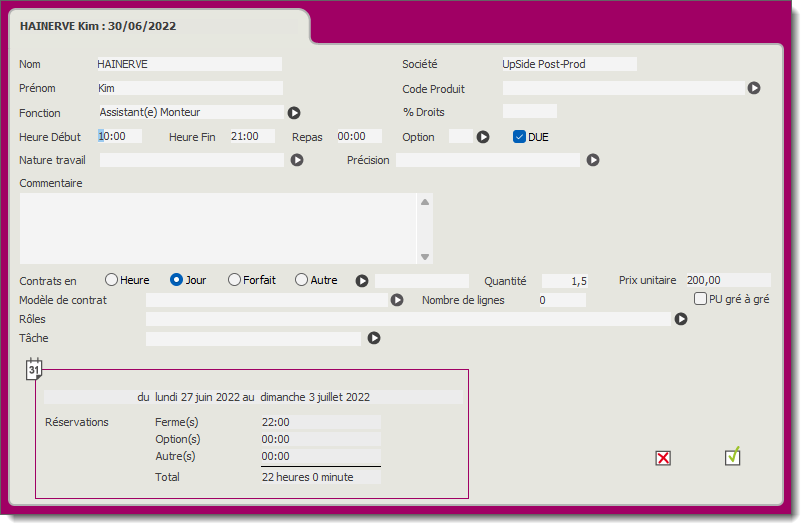Click into the Commentaire text area
807x530 pixels.
tap(218, 228)
